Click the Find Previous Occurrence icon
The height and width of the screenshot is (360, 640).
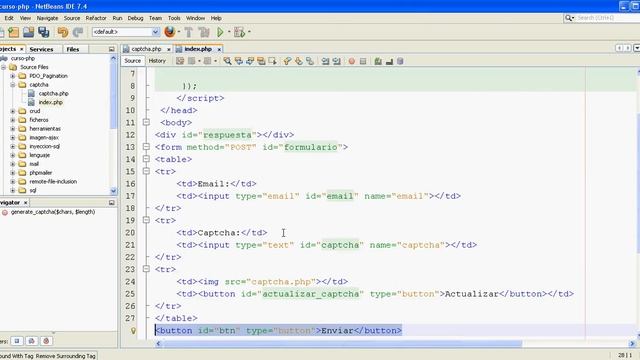[239, 61]
